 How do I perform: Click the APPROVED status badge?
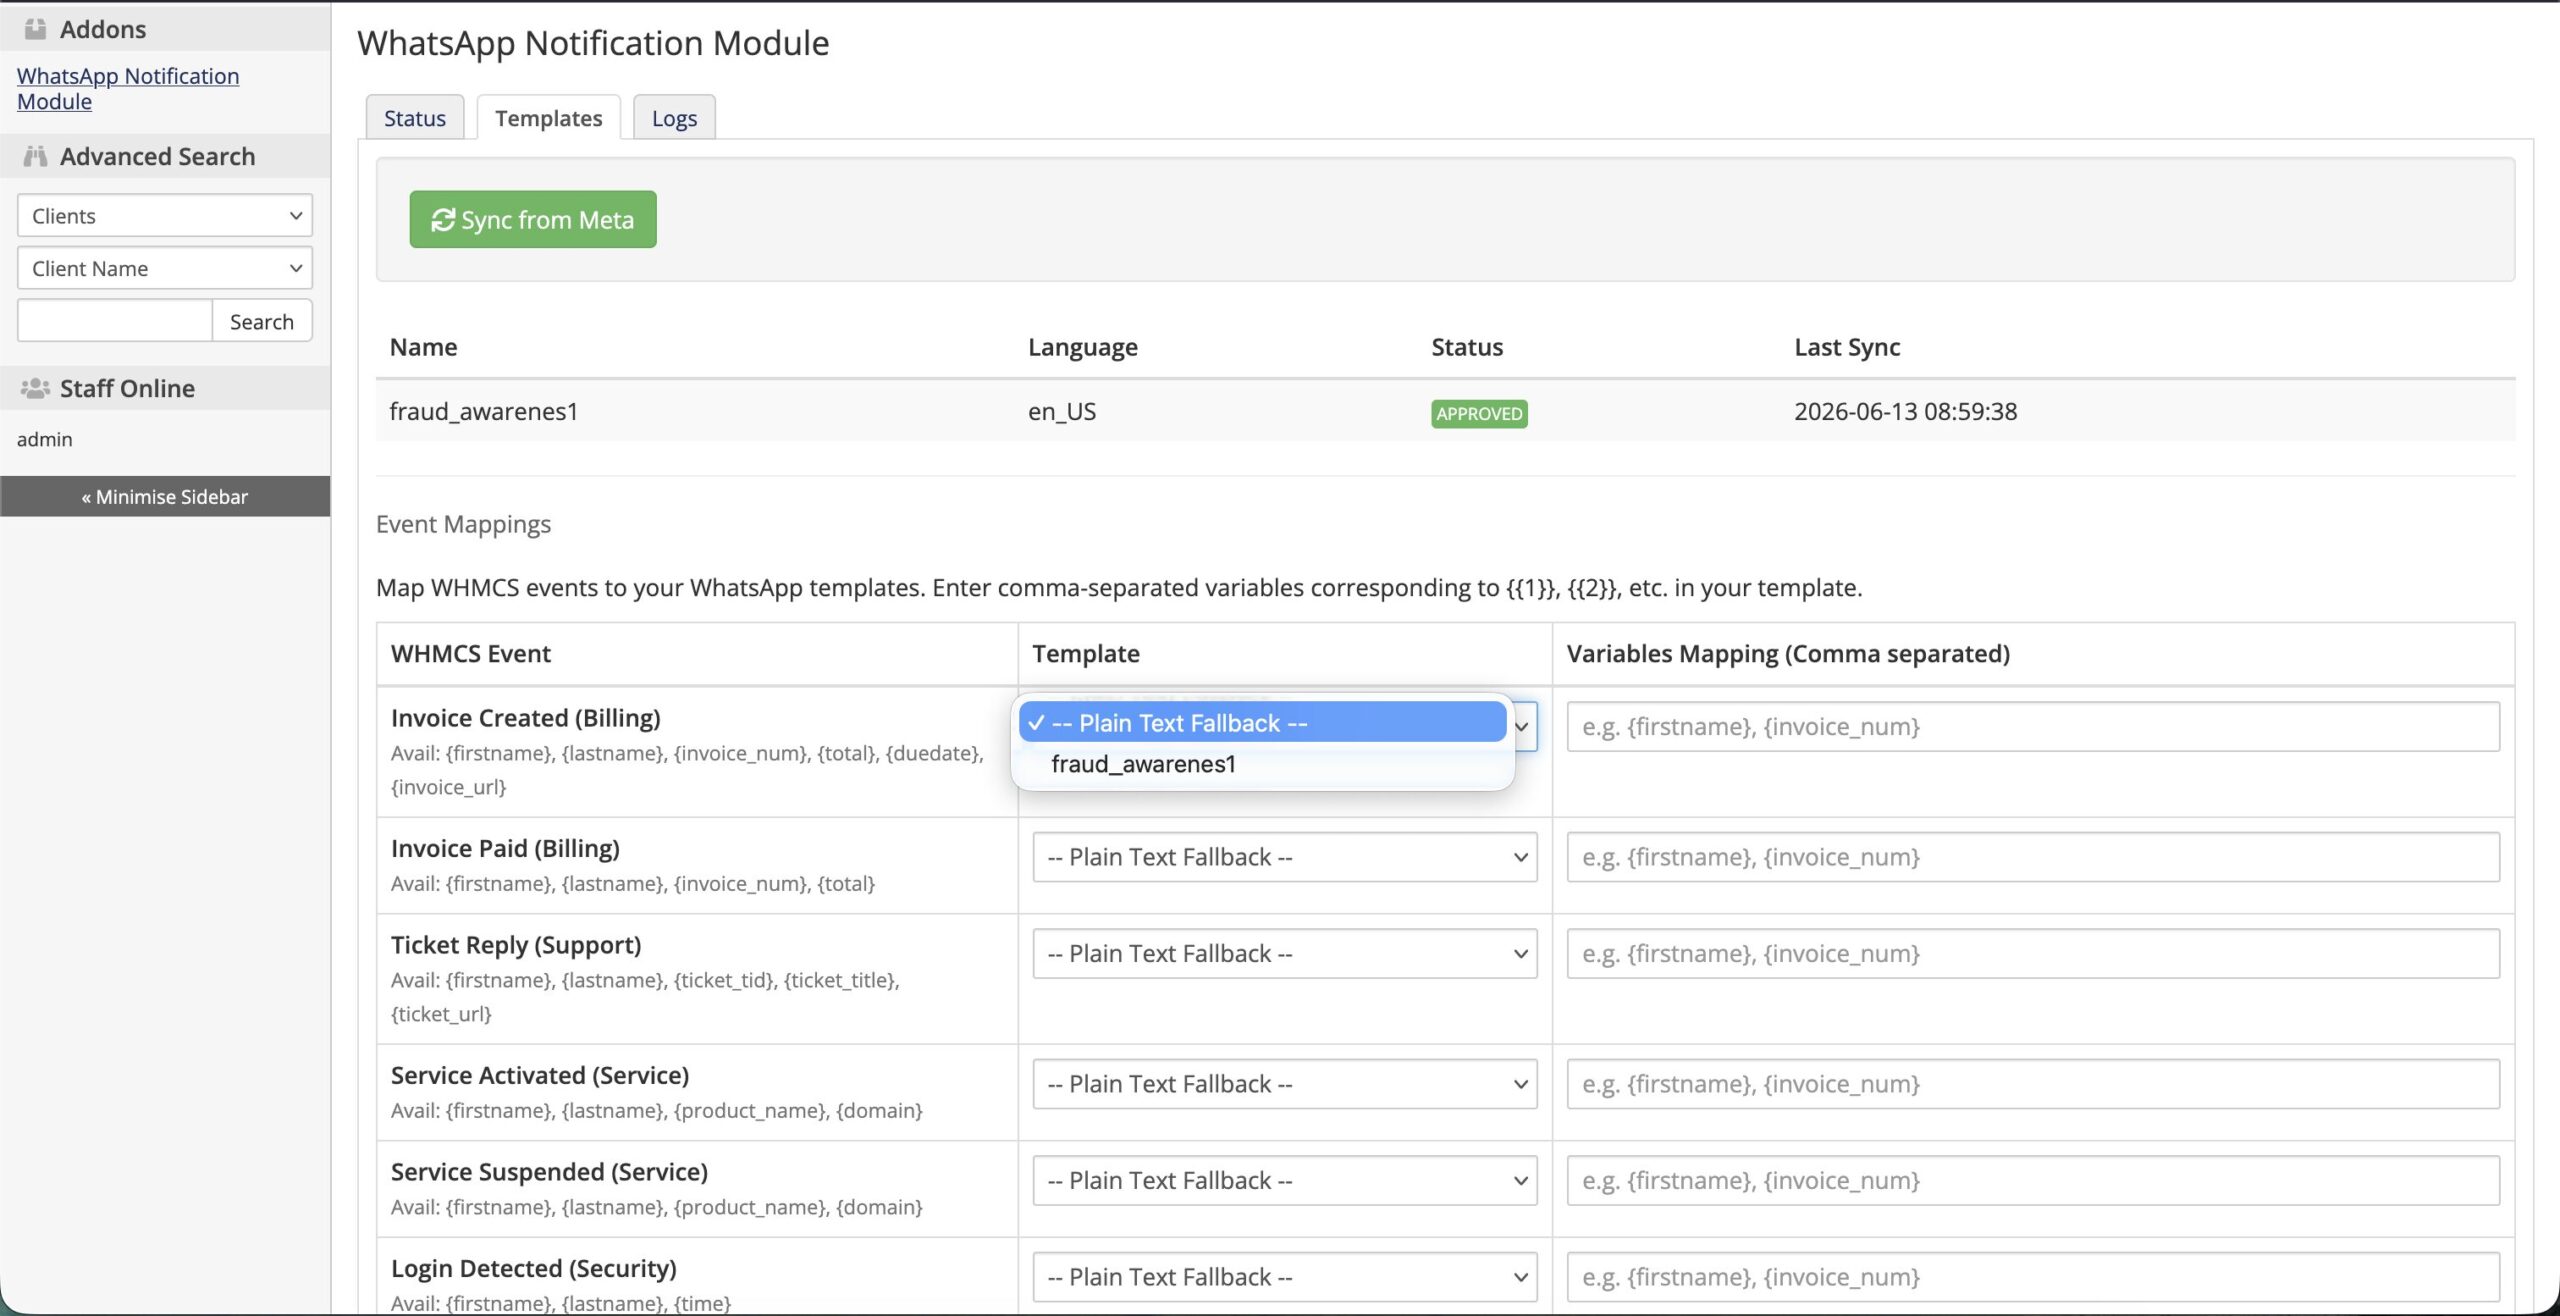[x=1479, y=413]
